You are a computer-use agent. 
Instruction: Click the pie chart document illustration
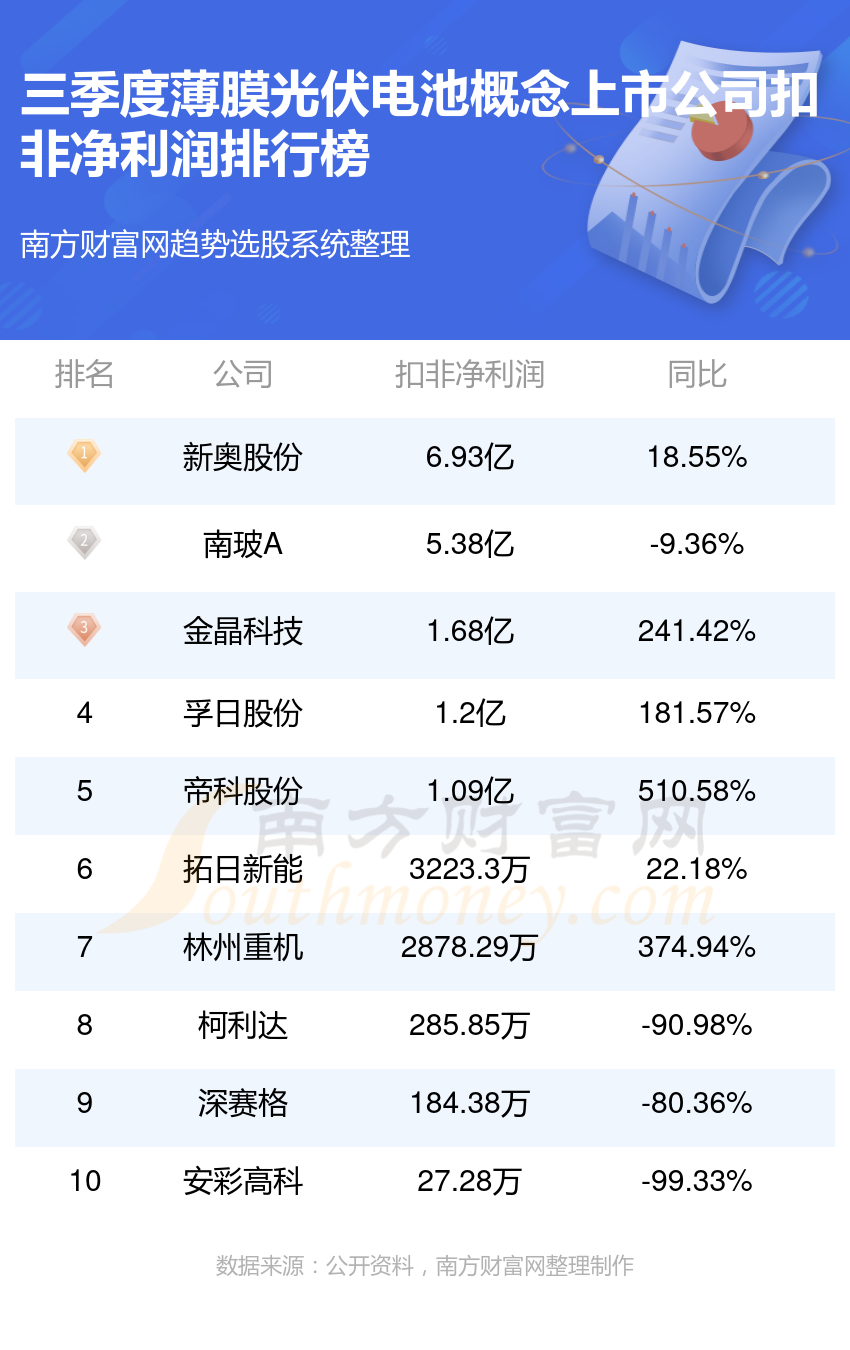click(x=700, y=170)
